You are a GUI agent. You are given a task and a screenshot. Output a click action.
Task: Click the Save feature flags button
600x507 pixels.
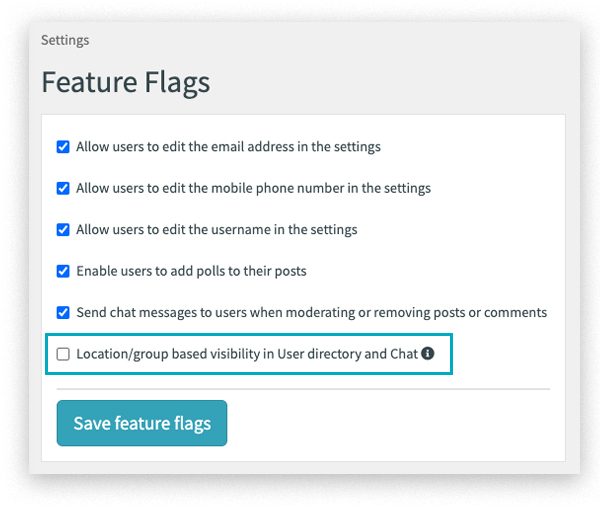tap(142, 423)
